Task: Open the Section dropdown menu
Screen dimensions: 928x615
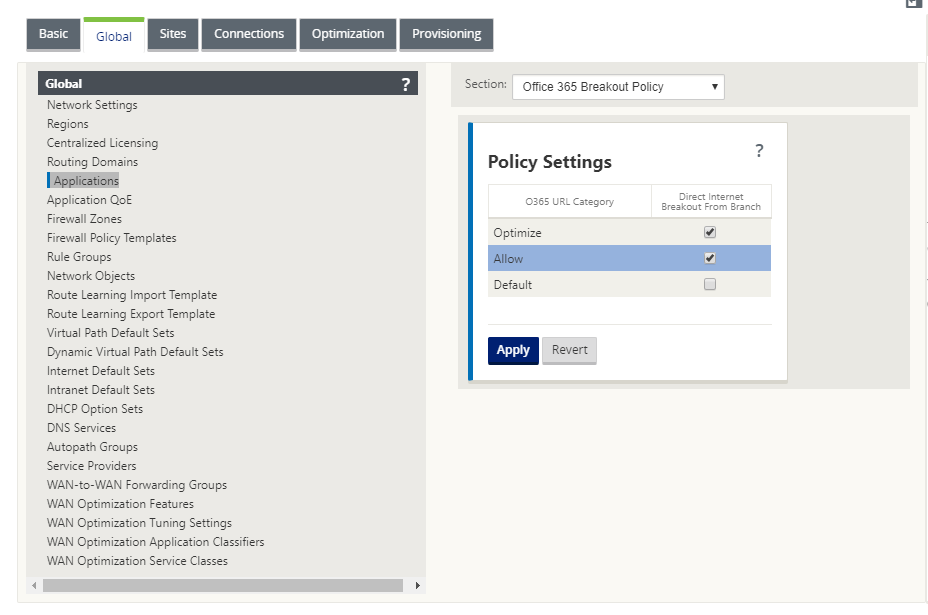Action: tap(618, 87)
